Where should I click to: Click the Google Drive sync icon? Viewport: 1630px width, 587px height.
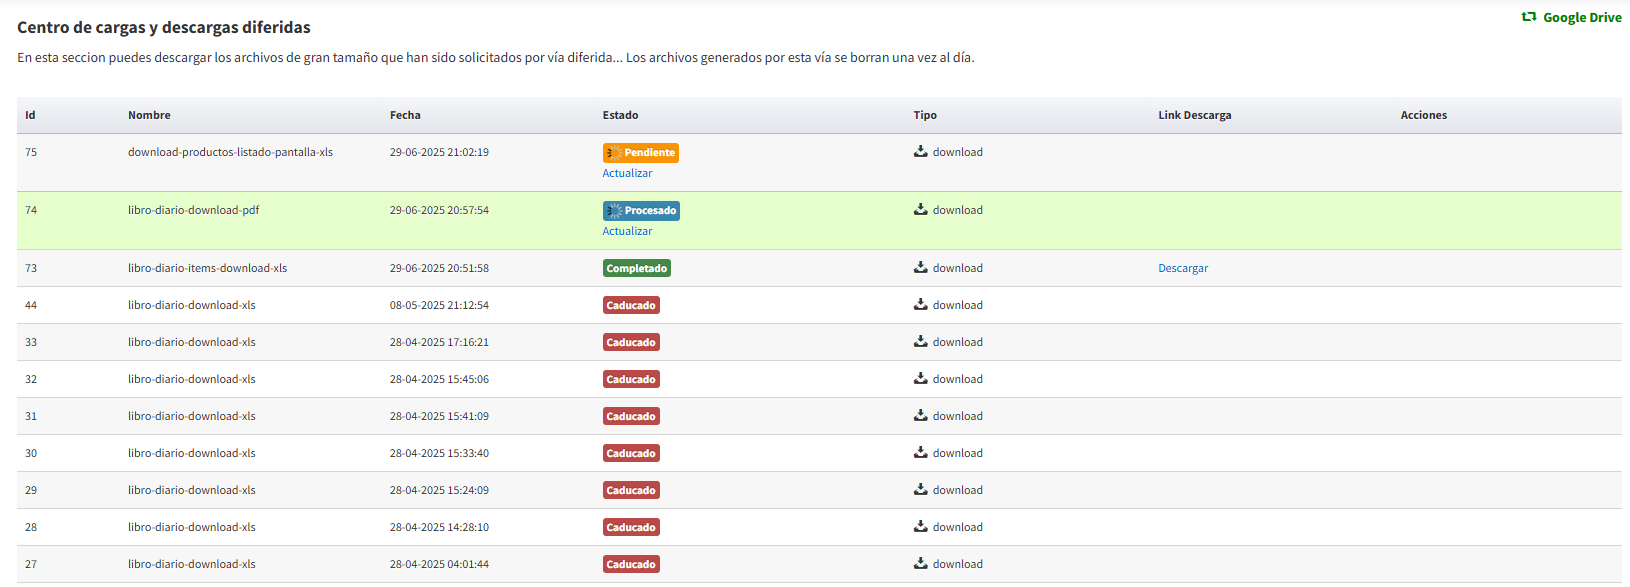pos(1528,17)
